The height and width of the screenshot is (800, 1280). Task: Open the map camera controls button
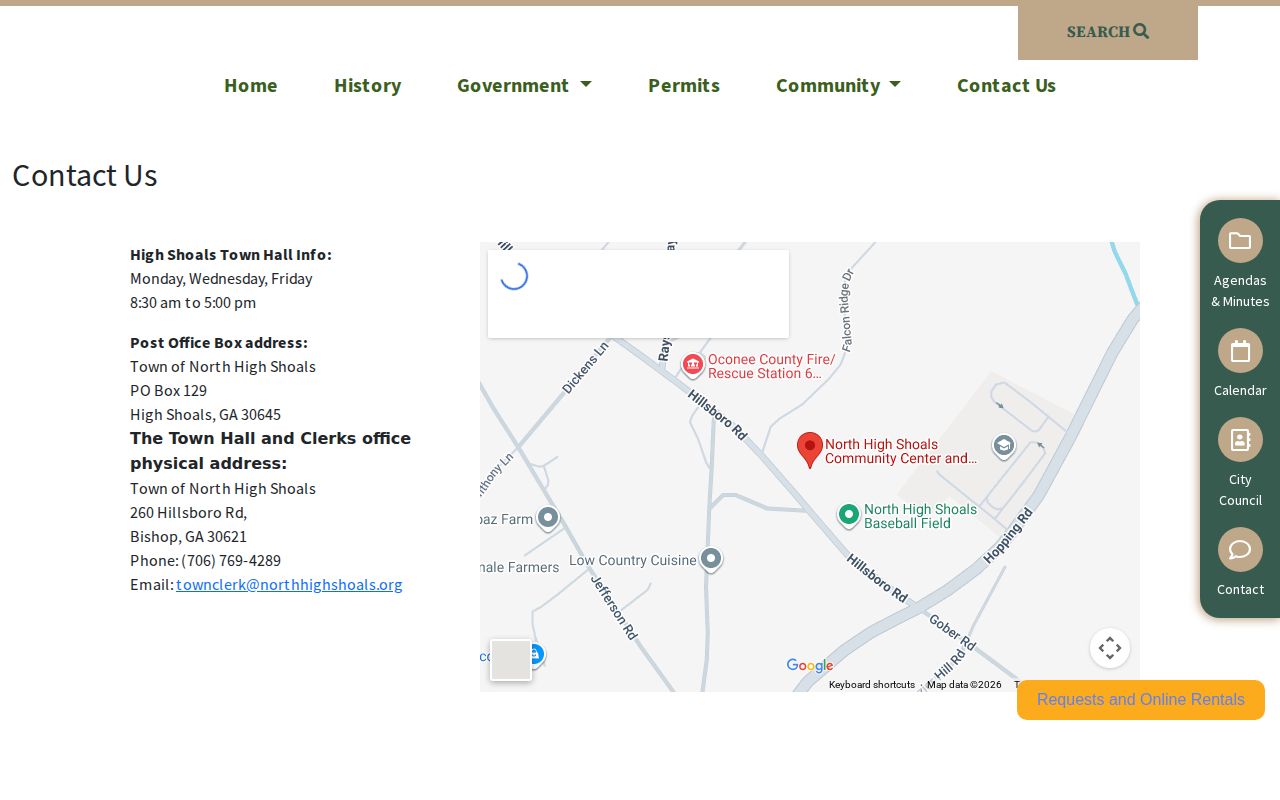point(1110,648)
